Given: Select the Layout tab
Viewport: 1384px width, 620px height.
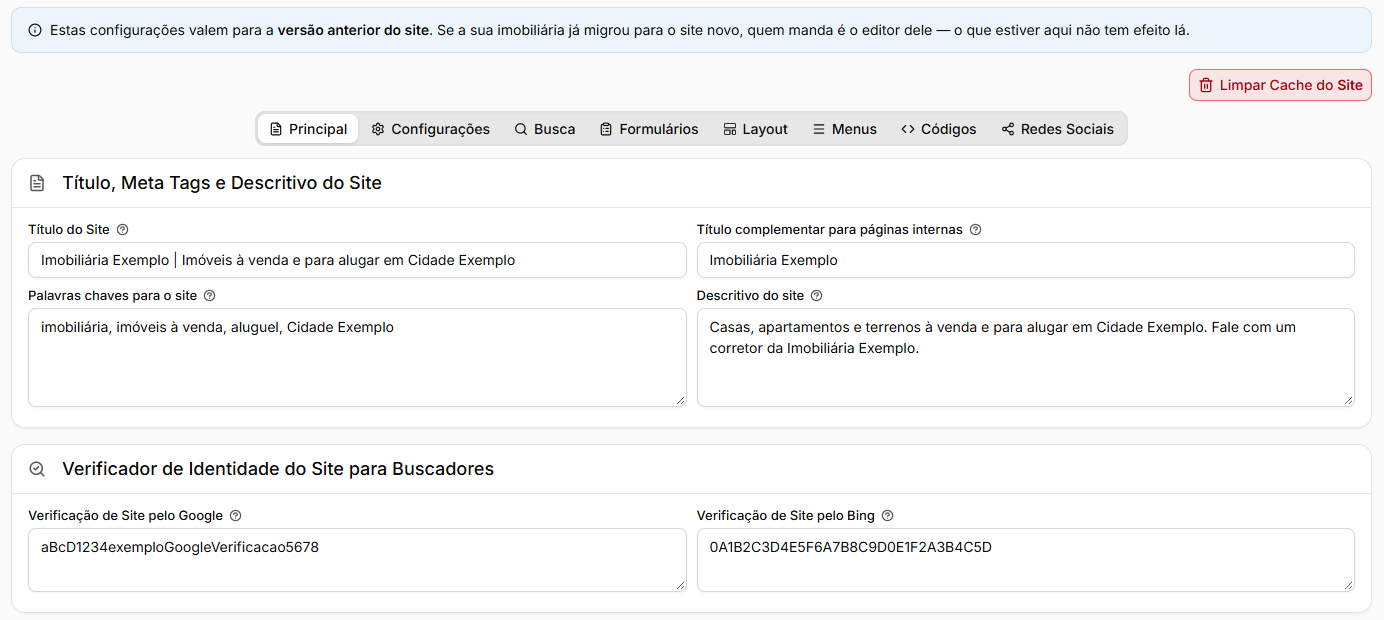Looking at the screenshot, I should click(x=755, y=129).
